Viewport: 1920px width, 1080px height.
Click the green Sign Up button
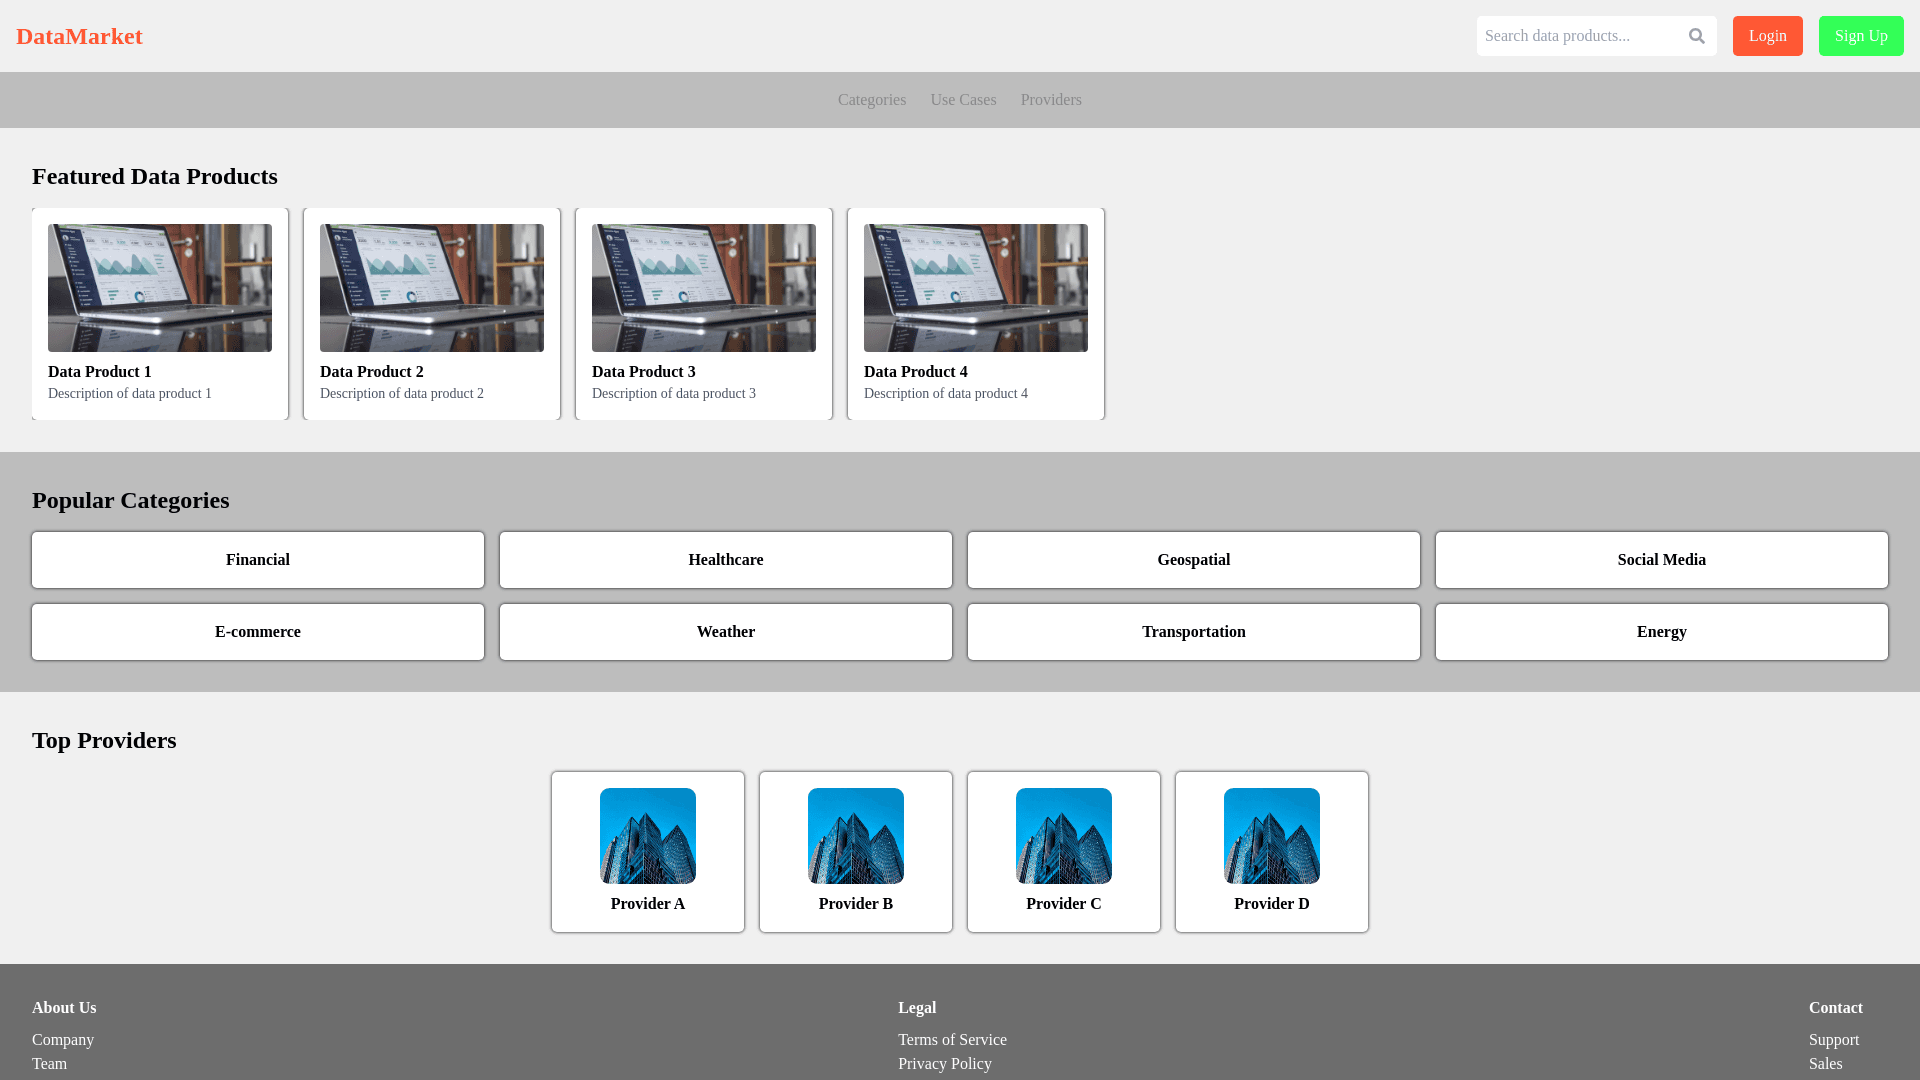pyautogui.click(x=1861, y=36)
